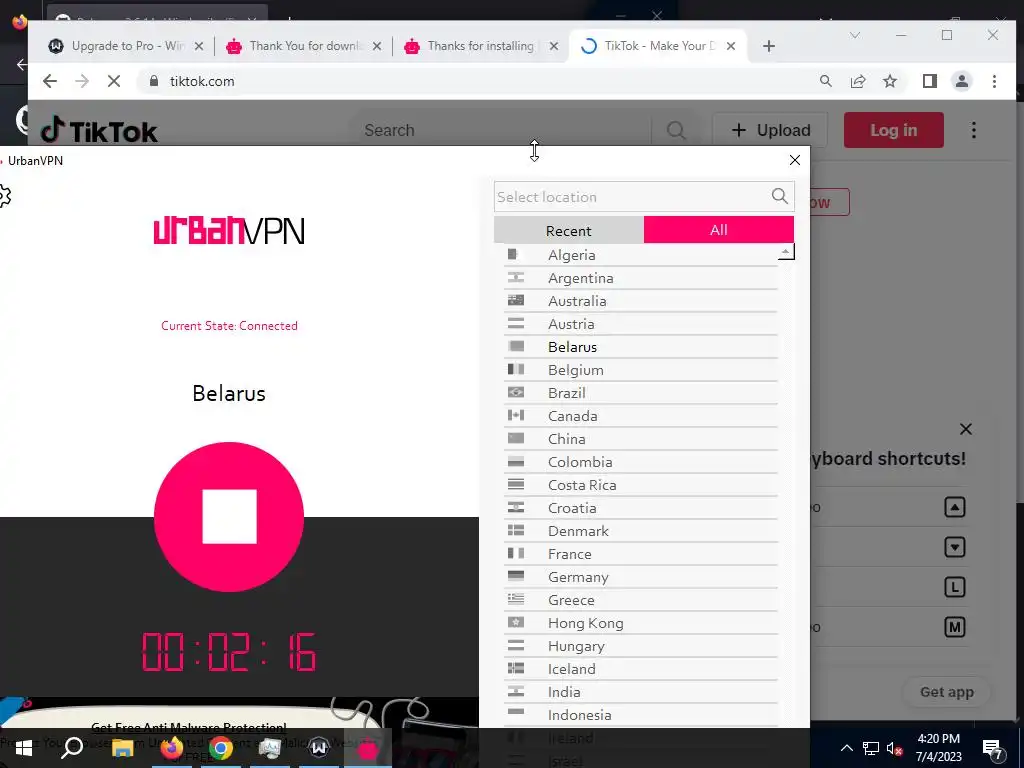
Task: Click the L like shortcut key icon
Action: [x=954, y=587]
